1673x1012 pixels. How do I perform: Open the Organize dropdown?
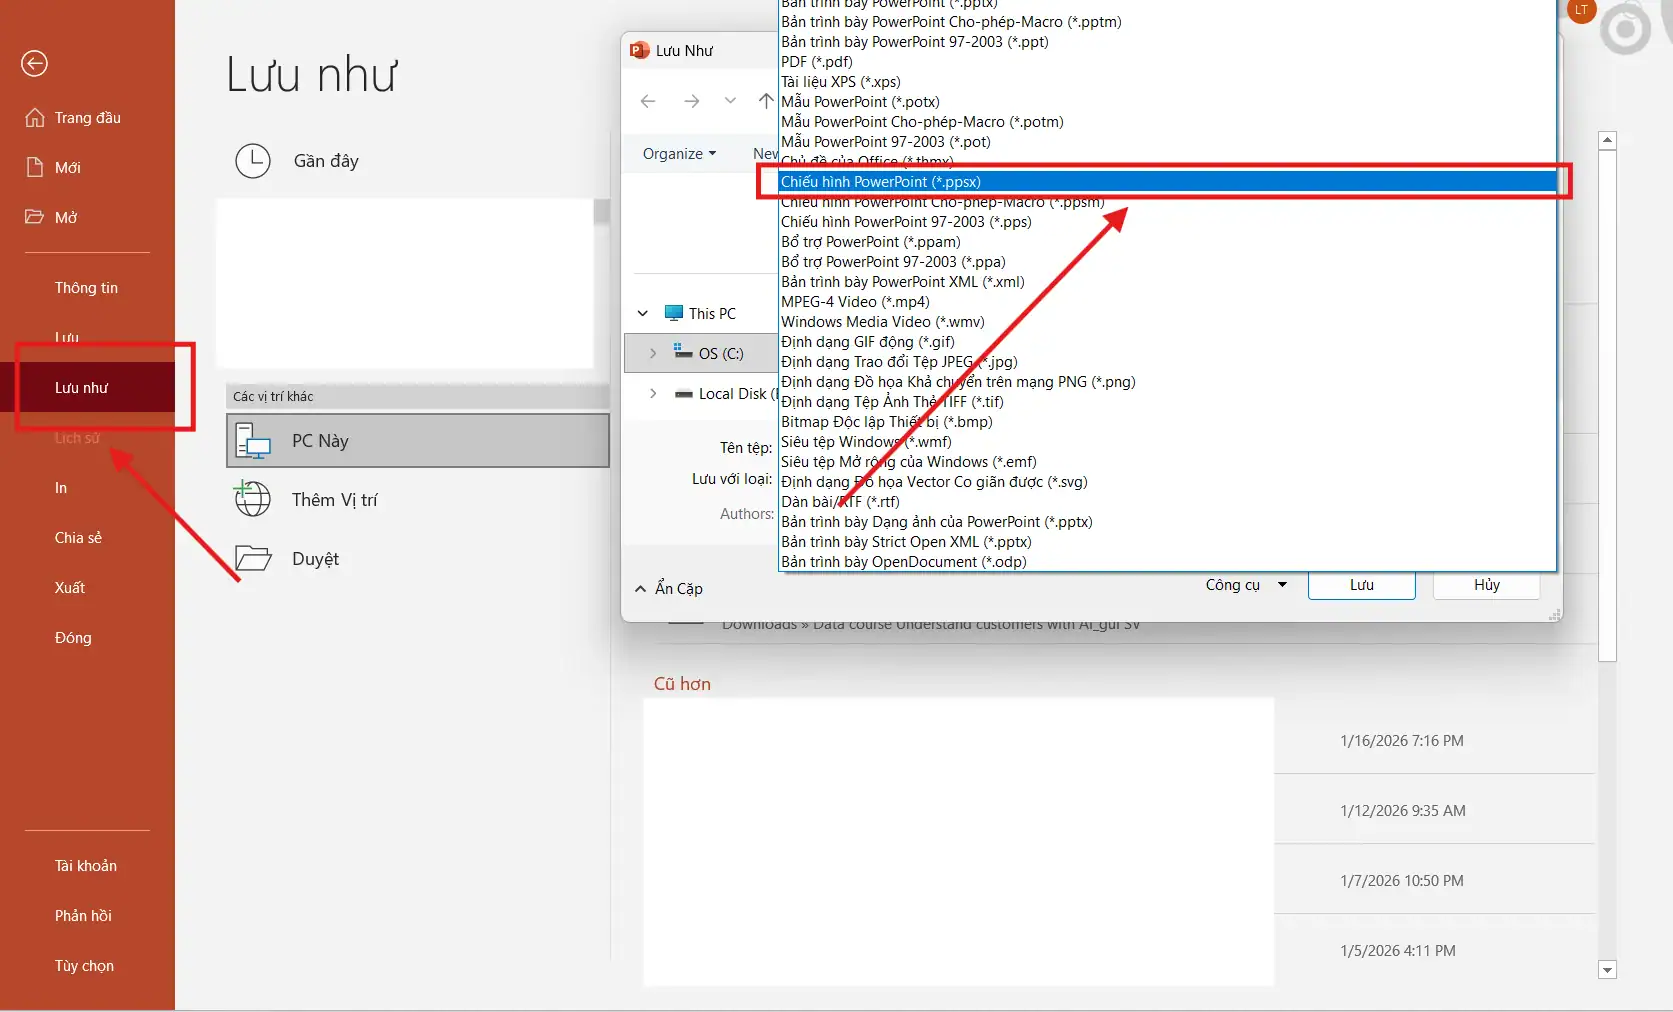(679, 153)
